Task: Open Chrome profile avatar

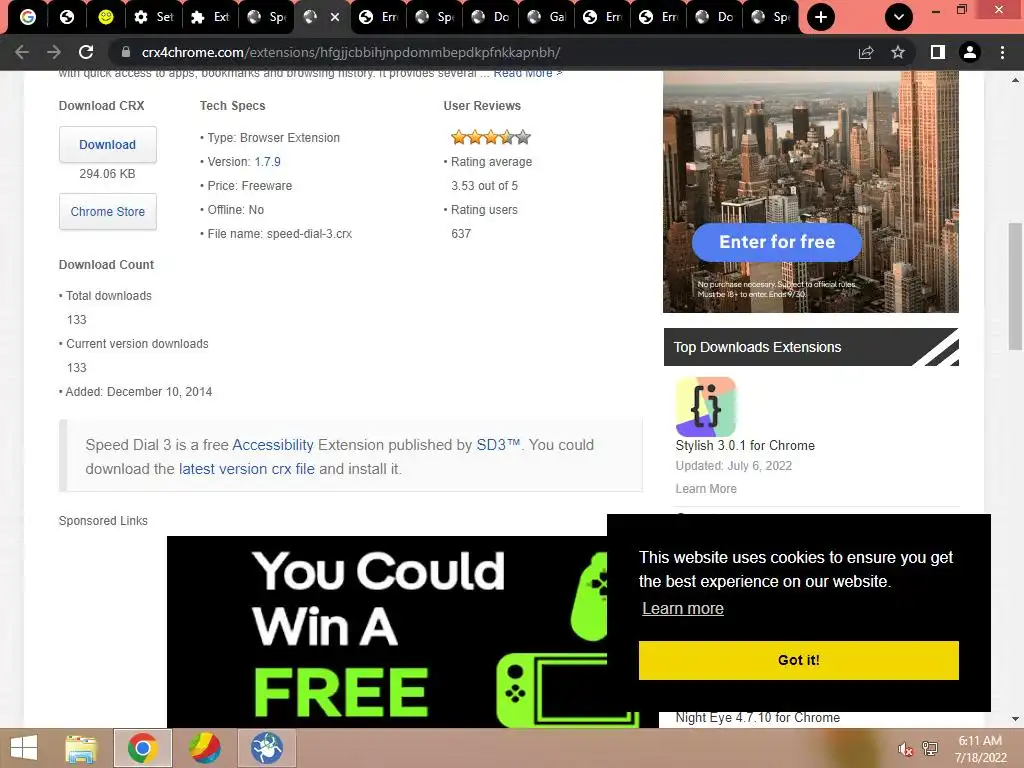Action: pyautogui.click(x=970, y=52)
